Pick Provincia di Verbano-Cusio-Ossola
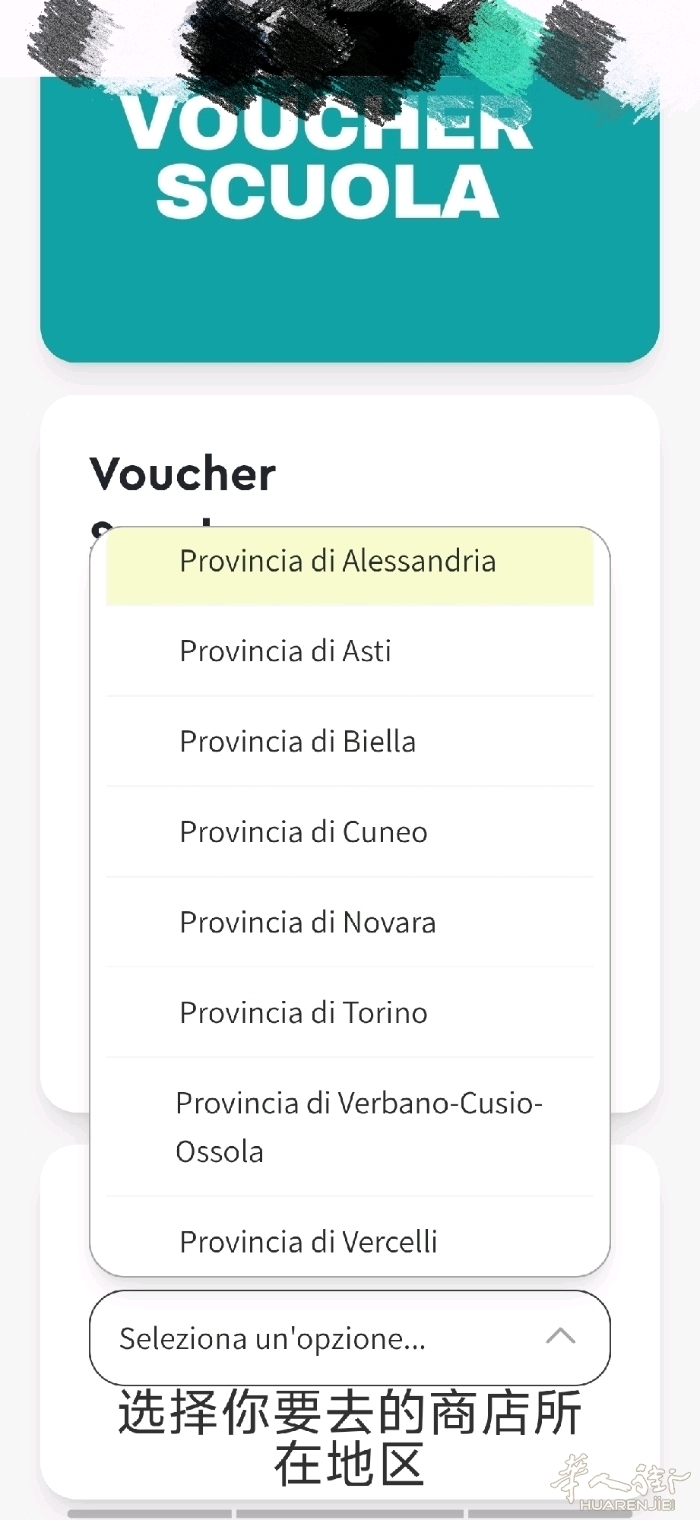Viewport: 700px width, 1520px height. [350, 1127]
